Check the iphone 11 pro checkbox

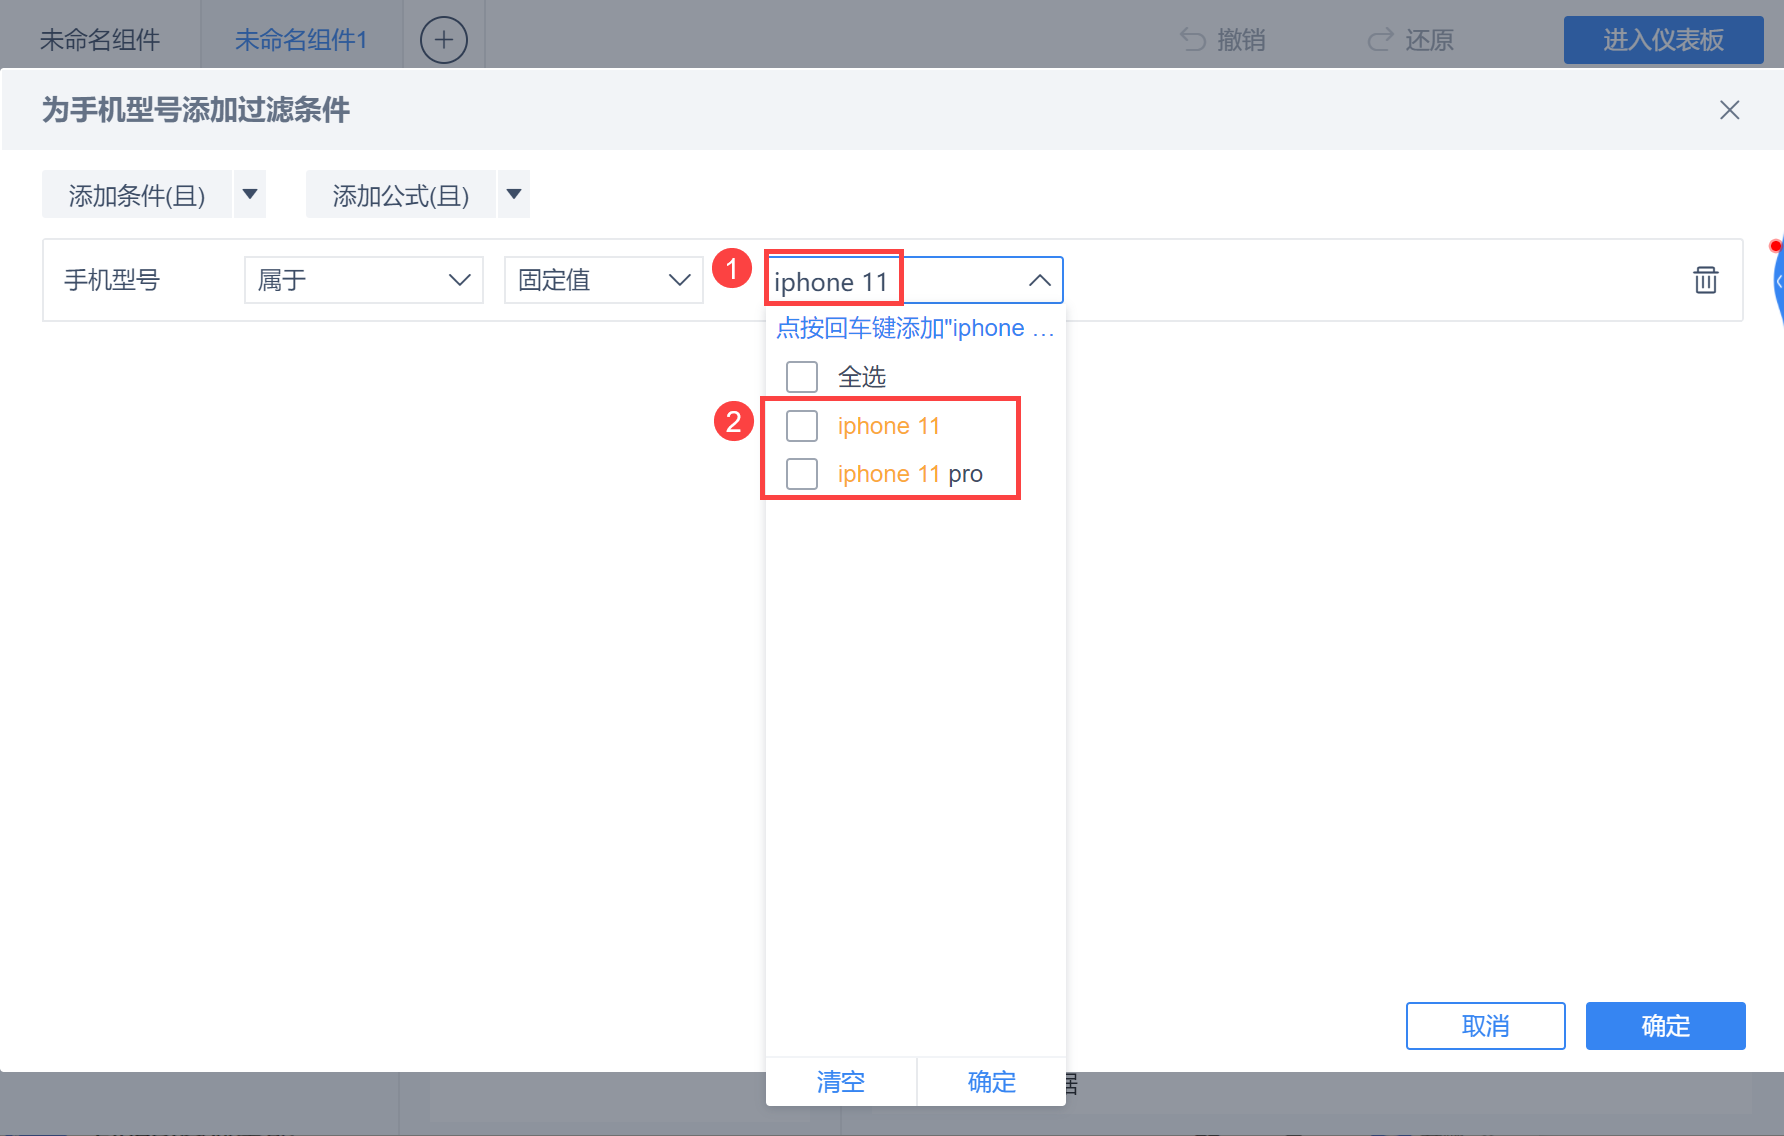coord(802,474)
